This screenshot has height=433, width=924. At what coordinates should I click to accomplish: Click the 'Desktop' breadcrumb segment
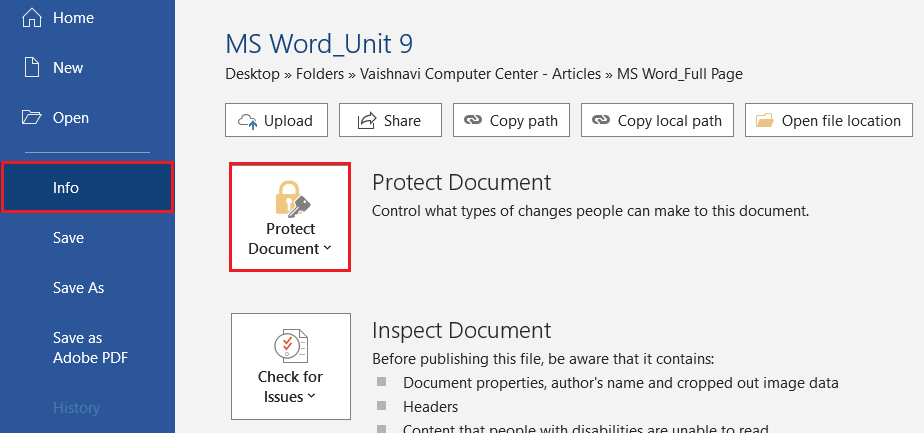(252, 74)
